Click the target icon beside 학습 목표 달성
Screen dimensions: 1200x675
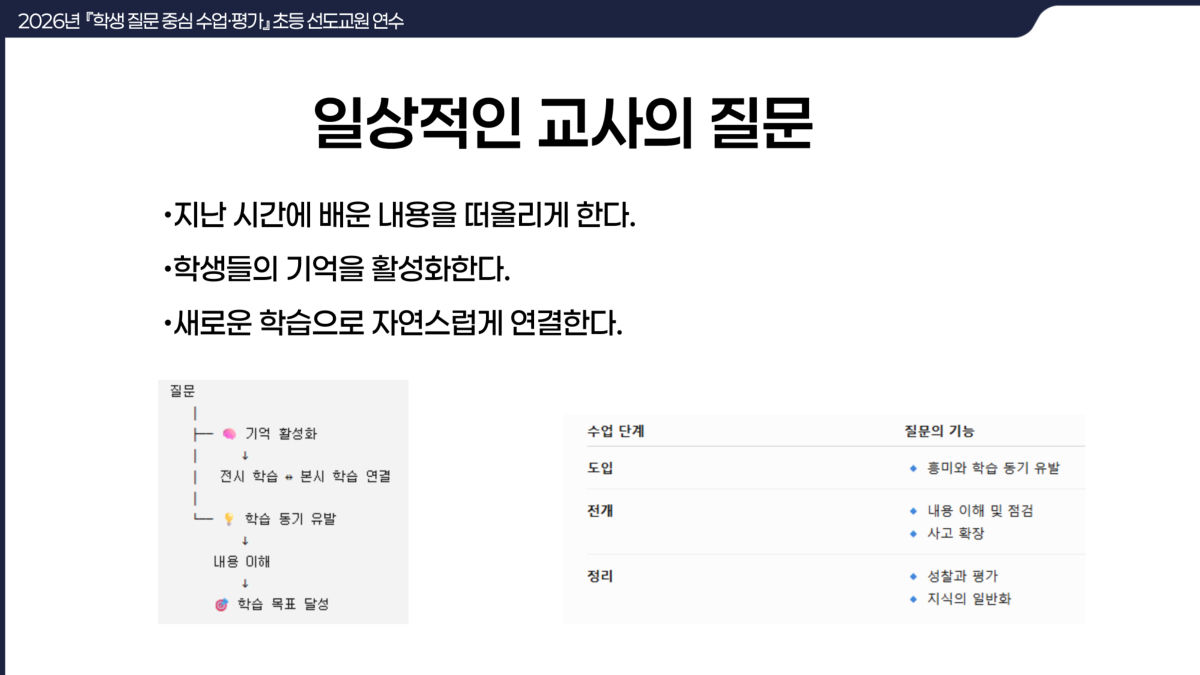[222, 605]
